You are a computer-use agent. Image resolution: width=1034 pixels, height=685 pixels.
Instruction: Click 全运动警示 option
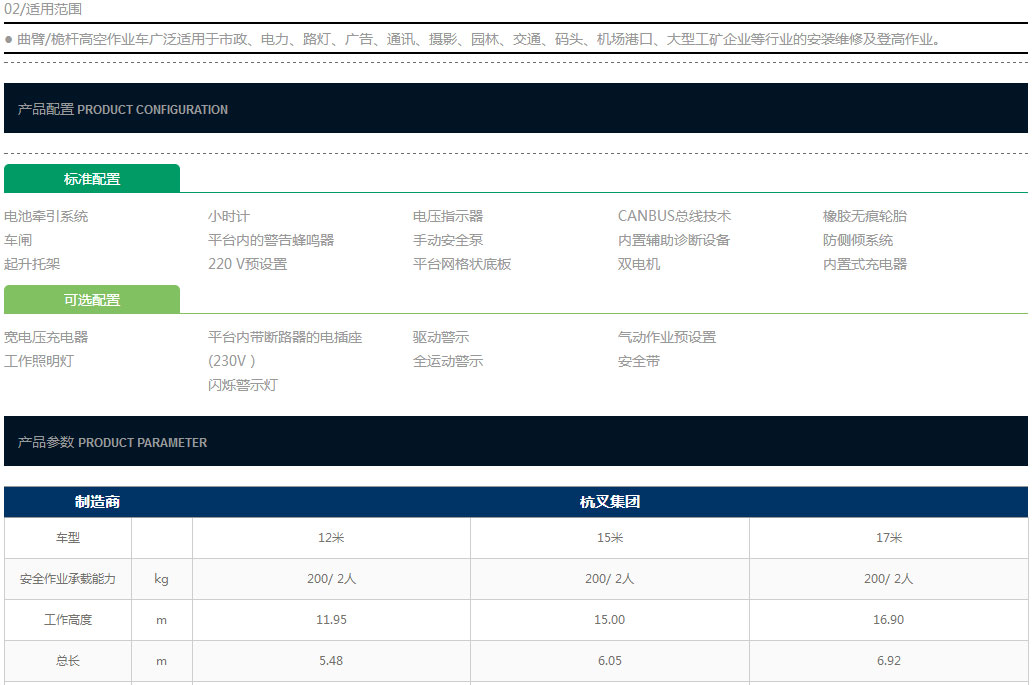[448, 361]
